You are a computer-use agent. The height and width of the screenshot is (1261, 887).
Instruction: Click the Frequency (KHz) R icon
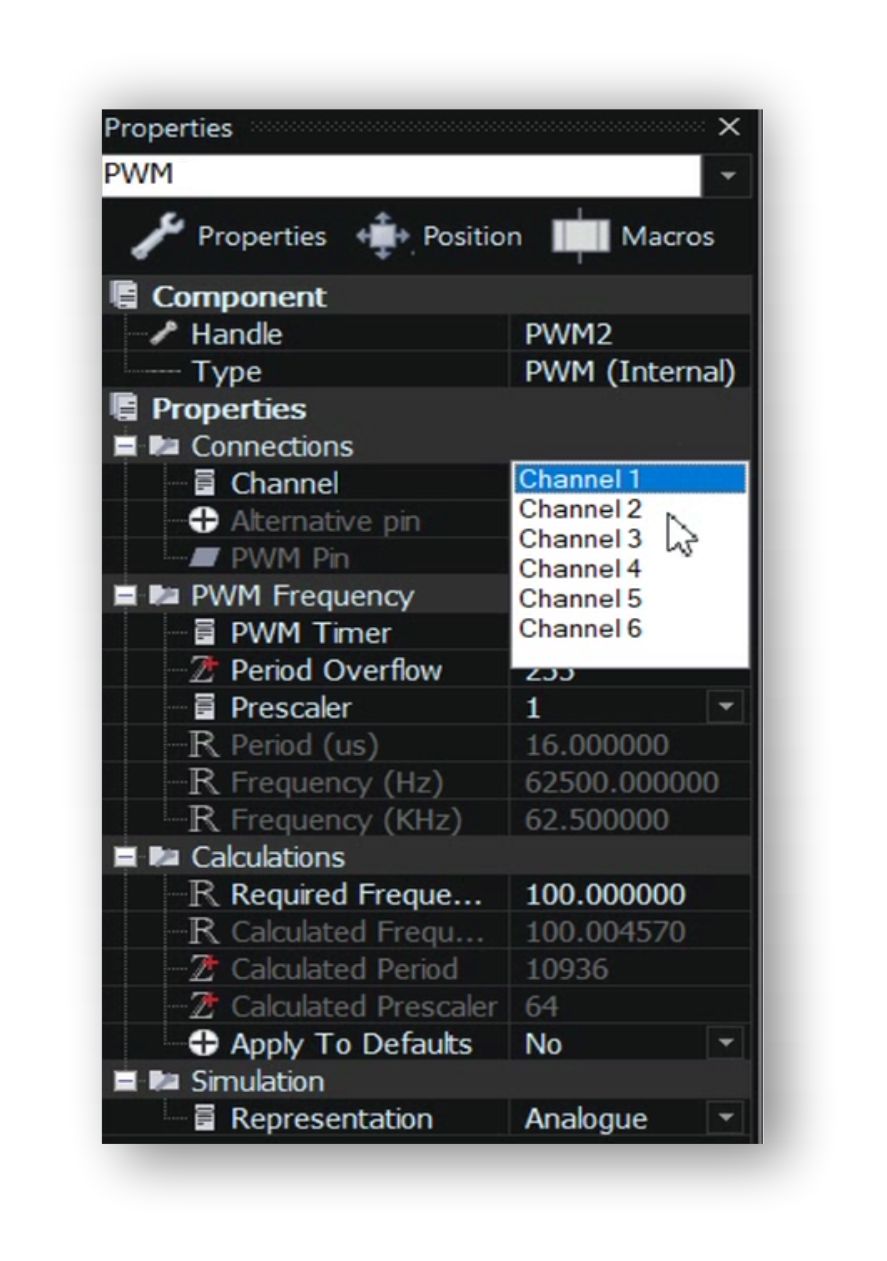204,820
